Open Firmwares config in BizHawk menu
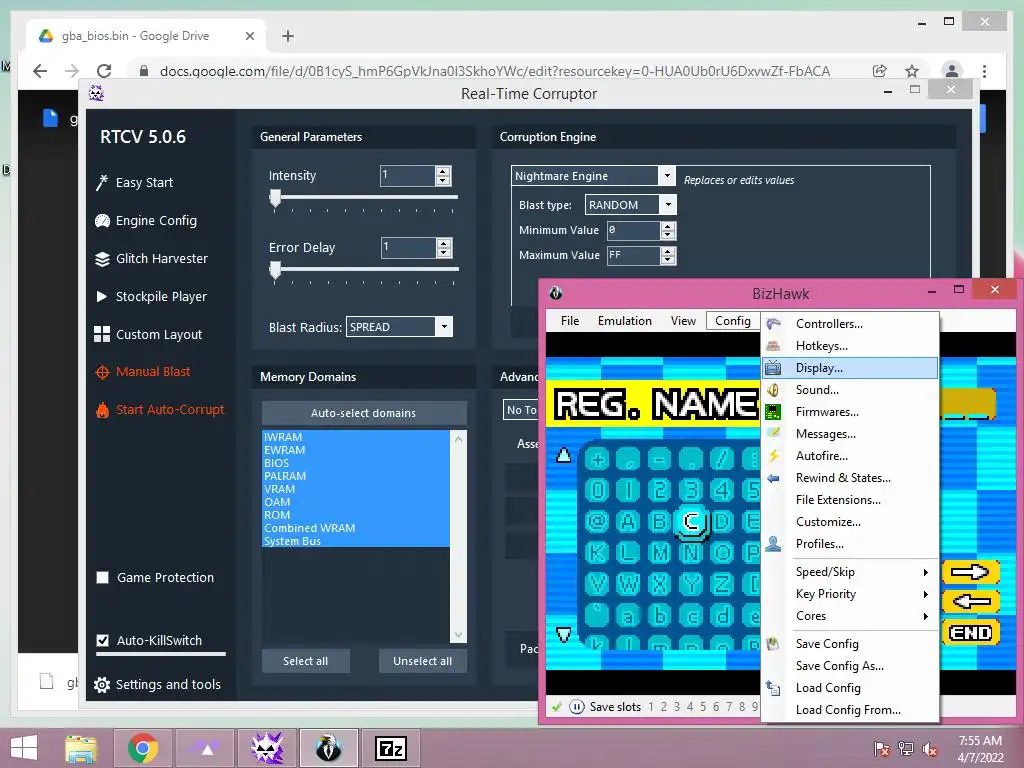This screenshot has width=1024, height=768. (x=850, y=412)
